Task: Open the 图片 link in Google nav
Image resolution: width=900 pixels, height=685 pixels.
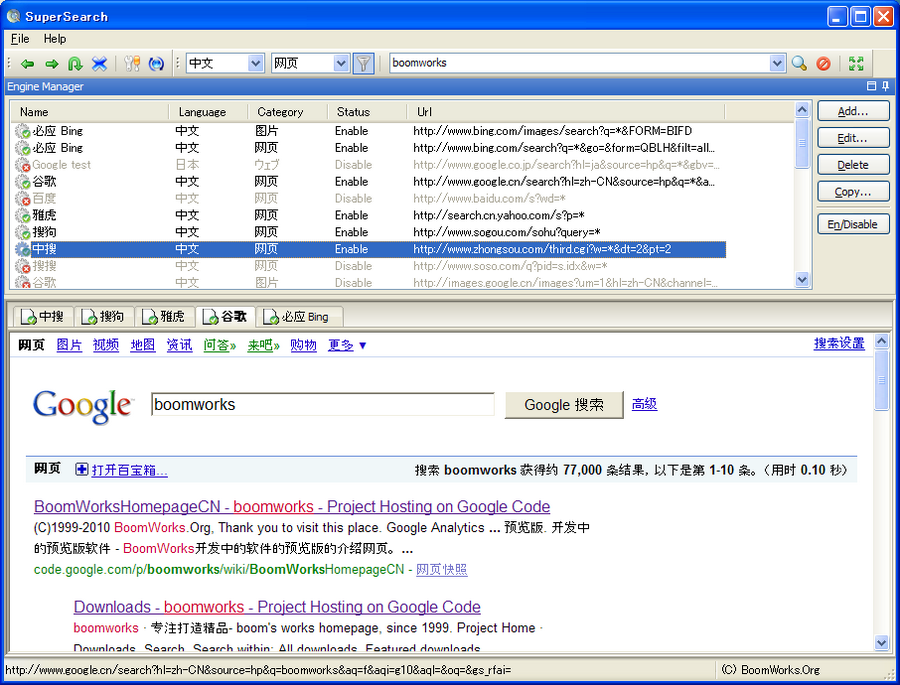Action: (x=69, y=345)
